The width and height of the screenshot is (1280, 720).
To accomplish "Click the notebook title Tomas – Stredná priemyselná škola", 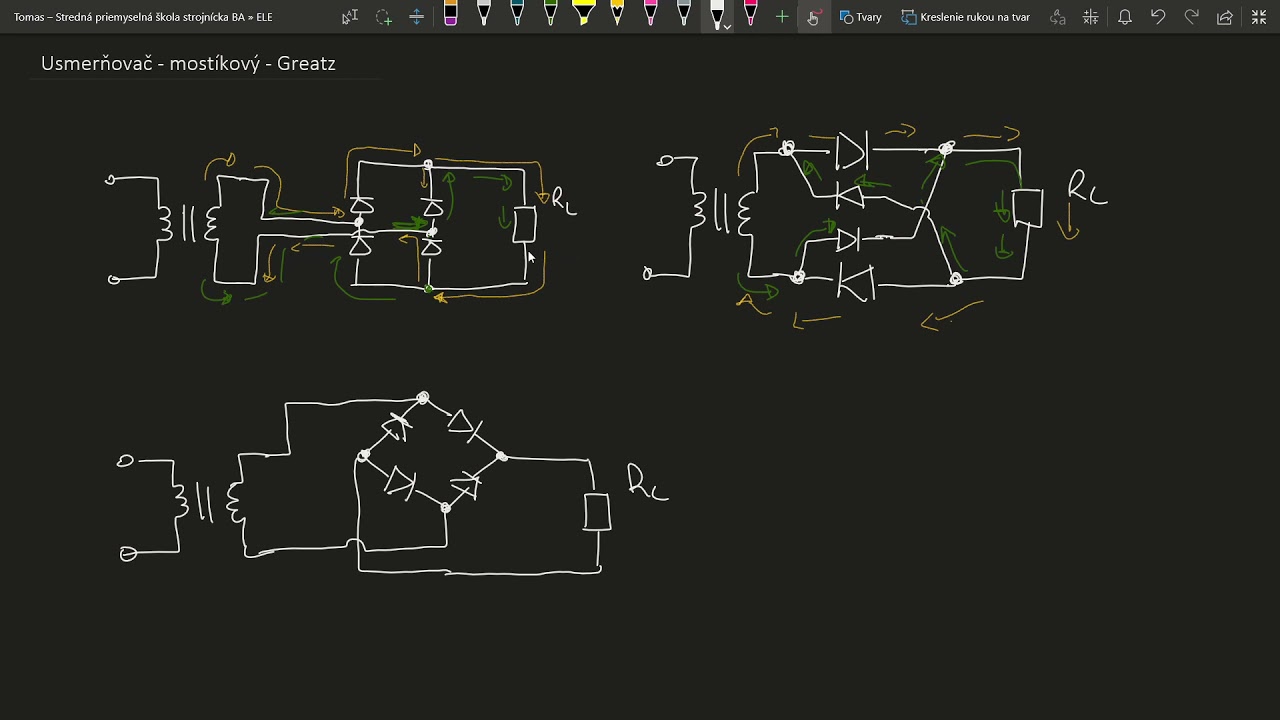I will coord(143,17).
